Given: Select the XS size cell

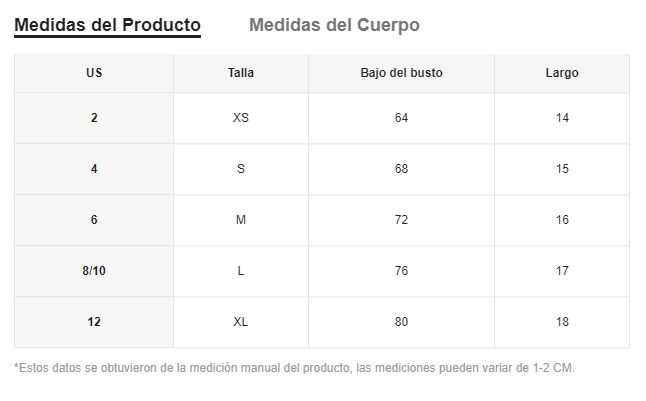Looking at the screenshot, I should 241,118.
